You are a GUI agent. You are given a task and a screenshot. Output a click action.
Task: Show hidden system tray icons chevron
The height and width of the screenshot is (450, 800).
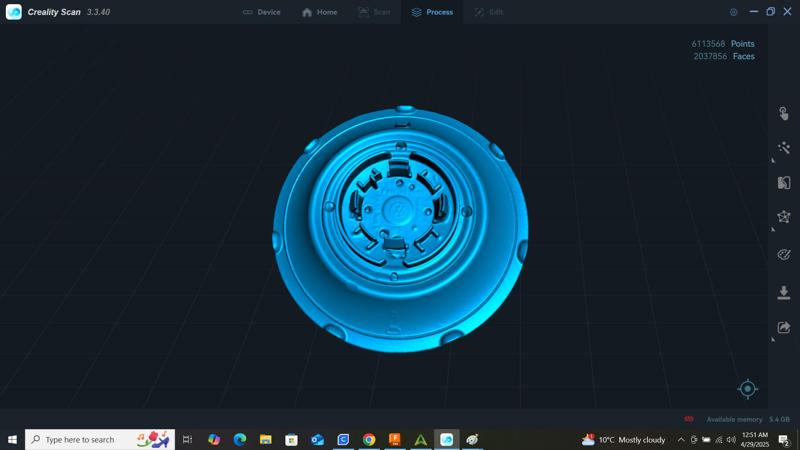(681, 439)
